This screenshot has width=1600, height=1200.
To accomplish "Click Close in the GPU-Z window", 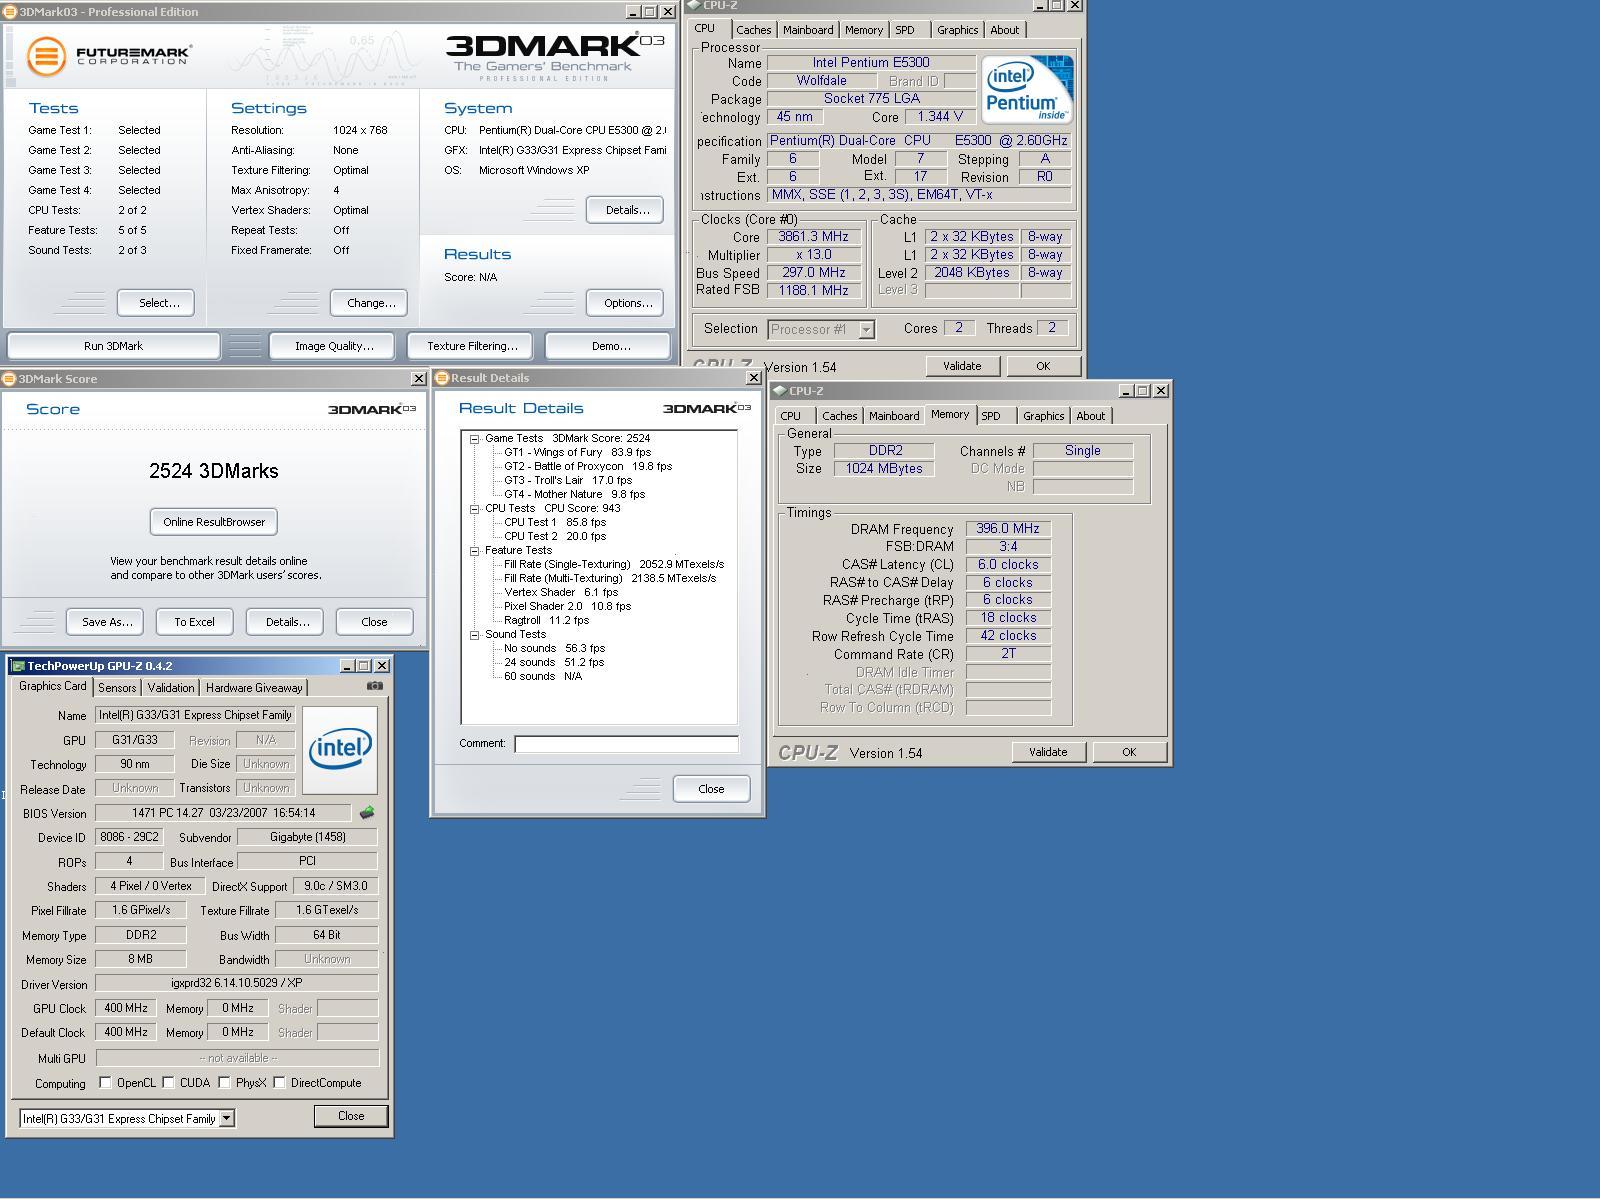I will pos(351,1116).
